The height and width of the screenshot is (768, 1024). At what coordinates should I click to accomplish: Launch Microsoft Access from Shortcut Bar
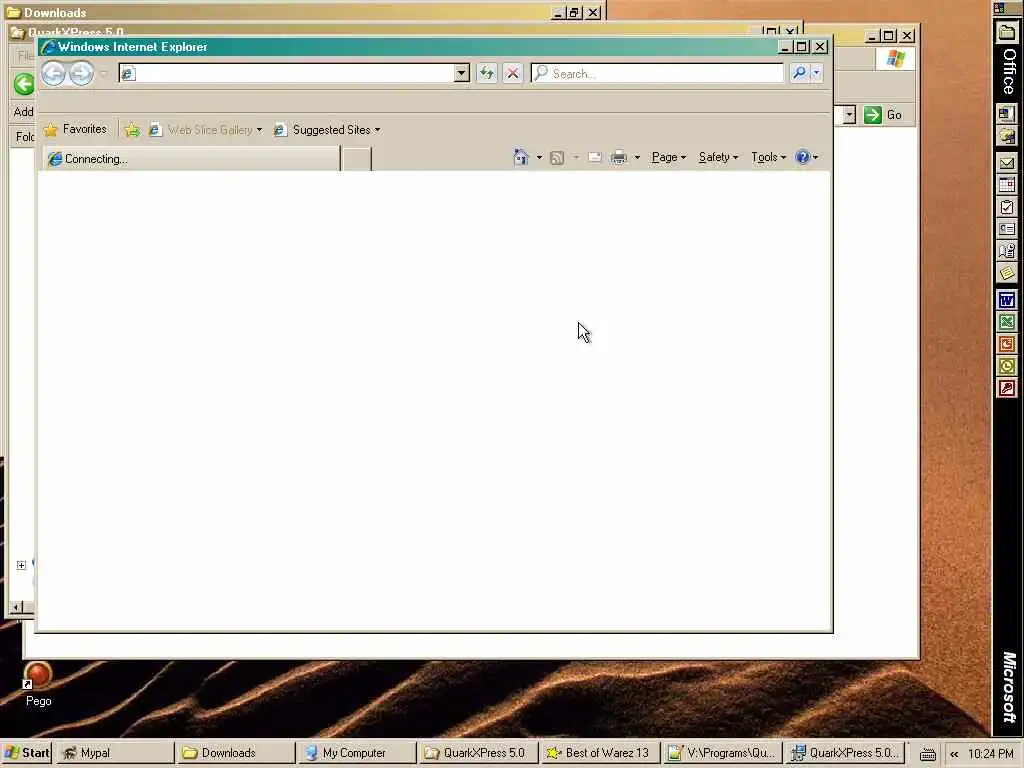(1006, 389)
